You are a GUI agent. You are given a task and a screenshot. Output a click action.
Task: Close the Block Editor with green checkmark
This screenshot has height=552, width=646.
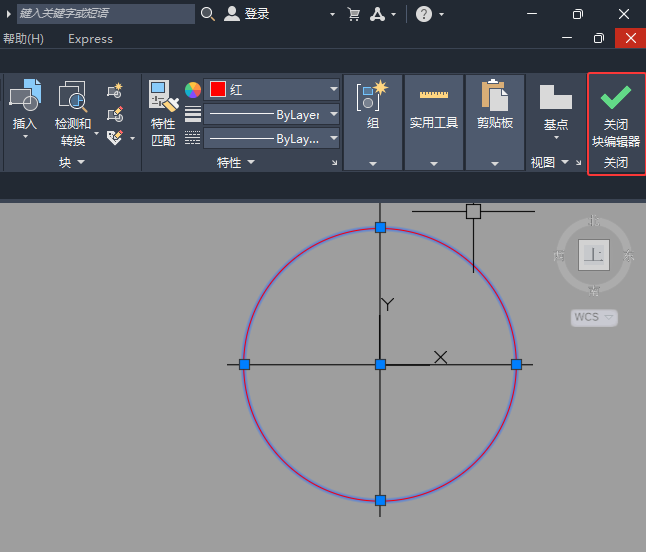[616, 97]
